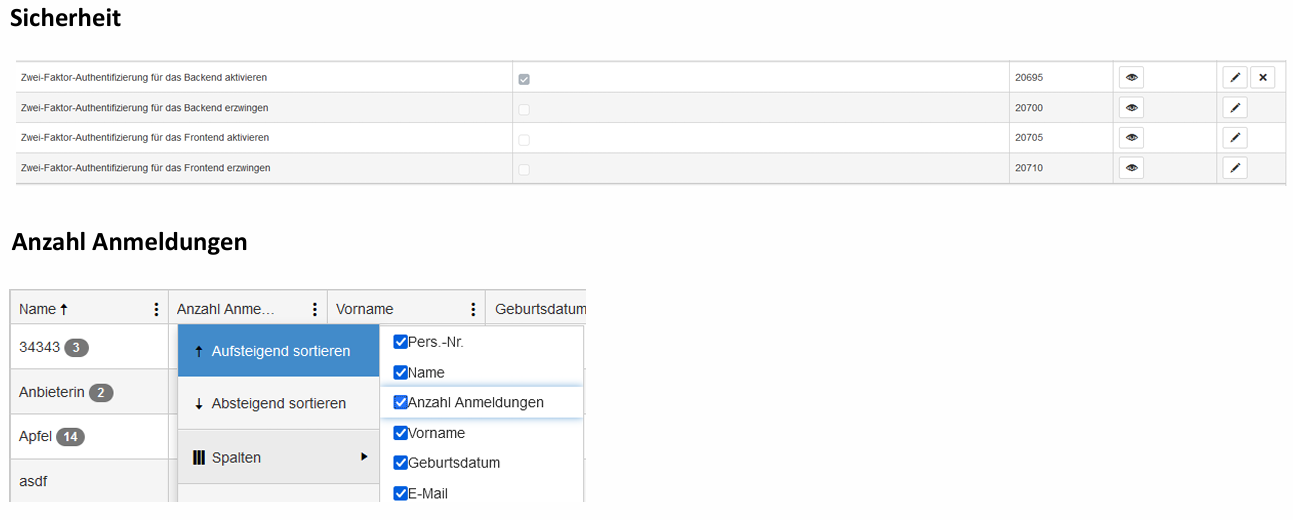Click the Geburtsdatum column header
Screen dimensions: 1293x520
[x=535, y=309]
